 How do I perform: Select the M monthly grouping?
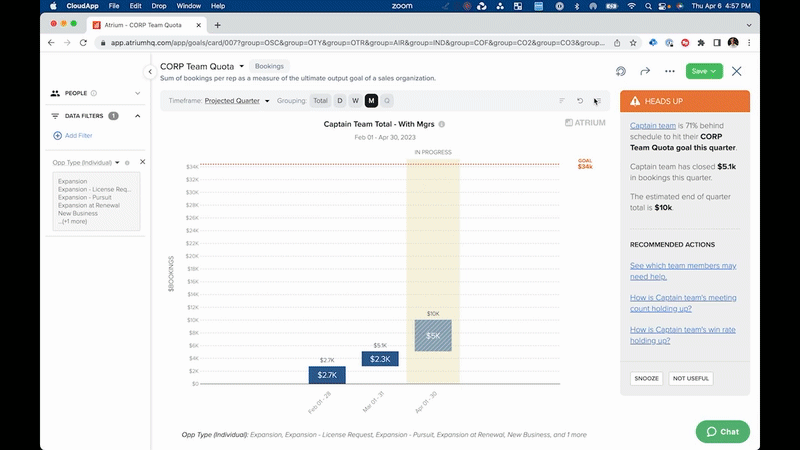click(371, 101)
